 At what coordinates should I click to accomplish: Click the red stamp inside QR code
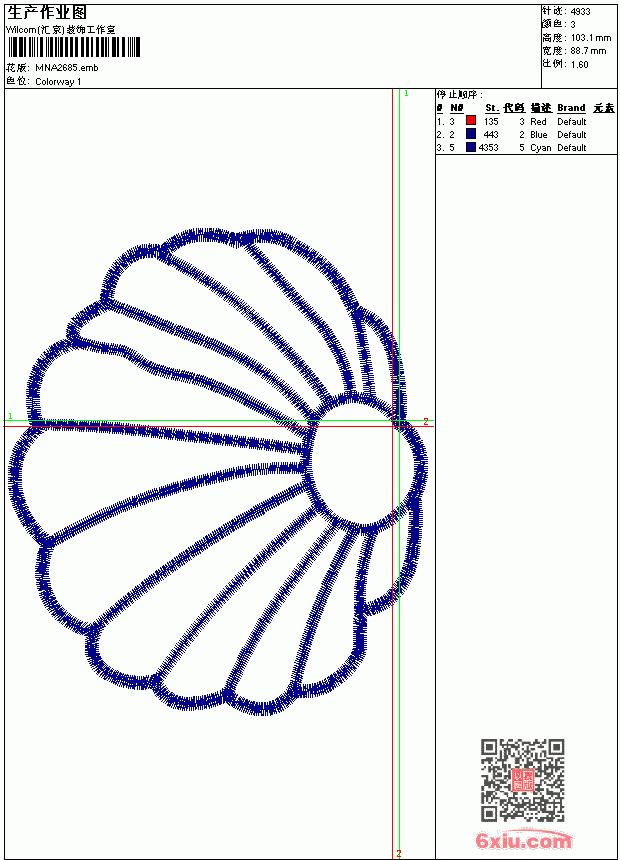523,780
